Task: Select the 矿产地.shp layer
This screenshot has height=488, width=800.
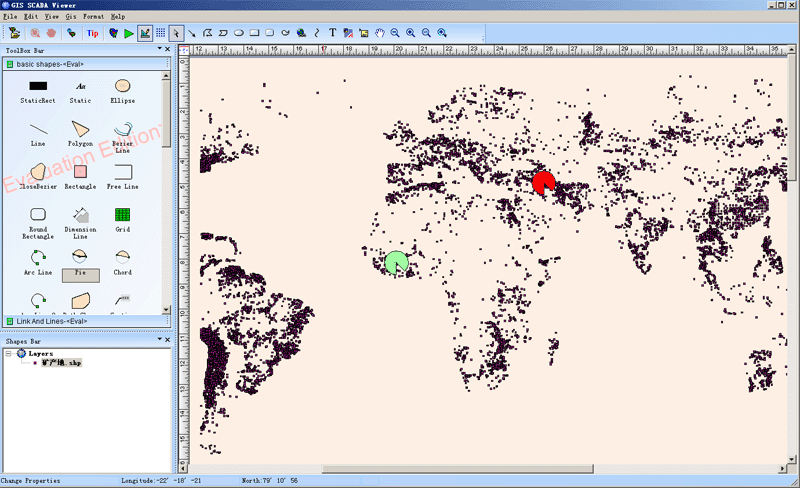Action: tap(60, 363)
